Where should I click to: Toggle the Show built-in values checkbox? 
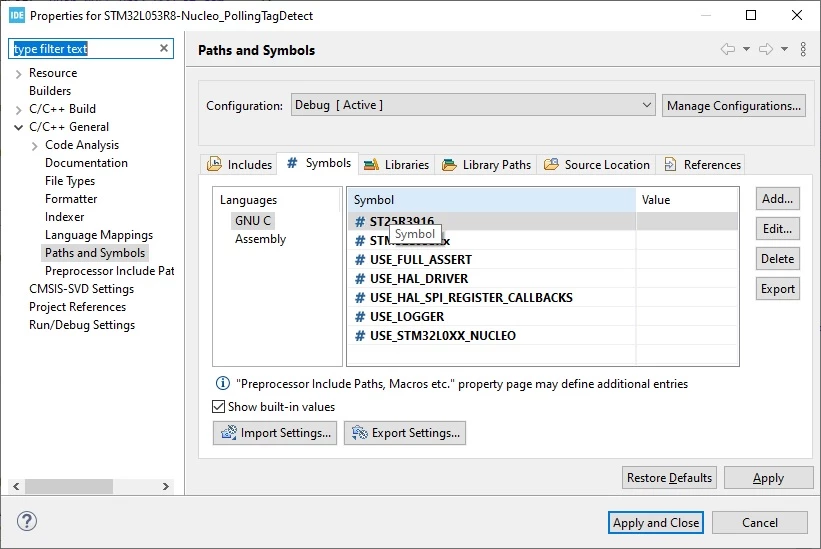point(219,407)
